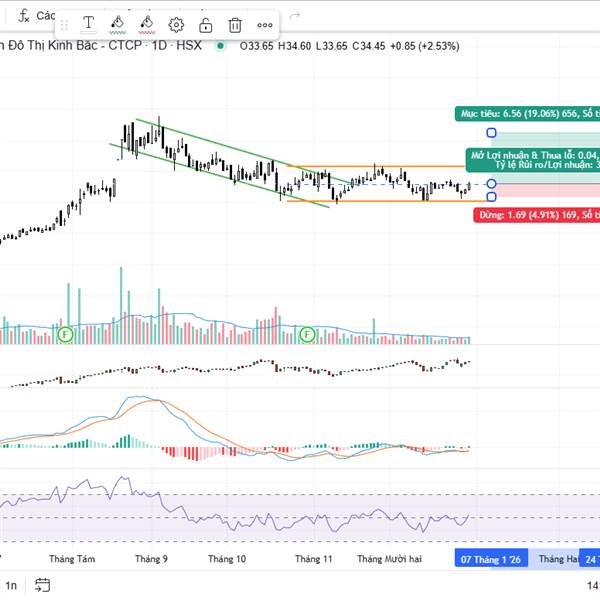The height and width of the screenshot is (600, 600).
Task: Open the more options ellipsis menu
Action: [264, 24]
